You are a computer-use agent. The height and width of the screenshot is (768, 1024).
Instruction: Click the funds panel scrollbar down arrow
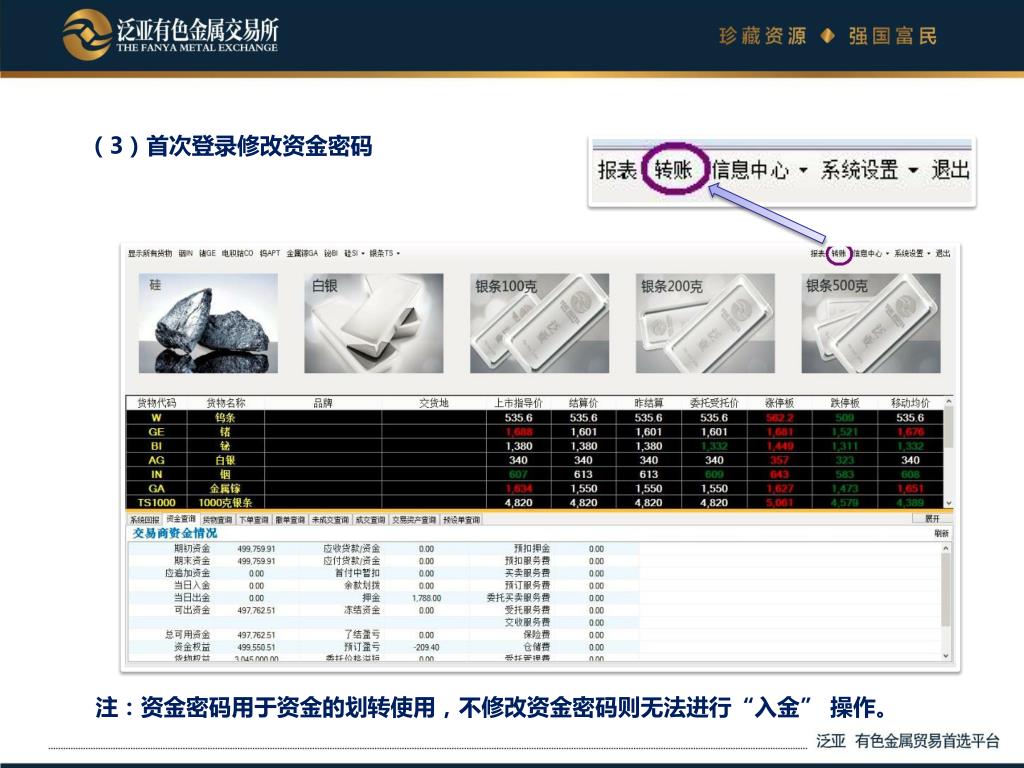click(946, 656)
